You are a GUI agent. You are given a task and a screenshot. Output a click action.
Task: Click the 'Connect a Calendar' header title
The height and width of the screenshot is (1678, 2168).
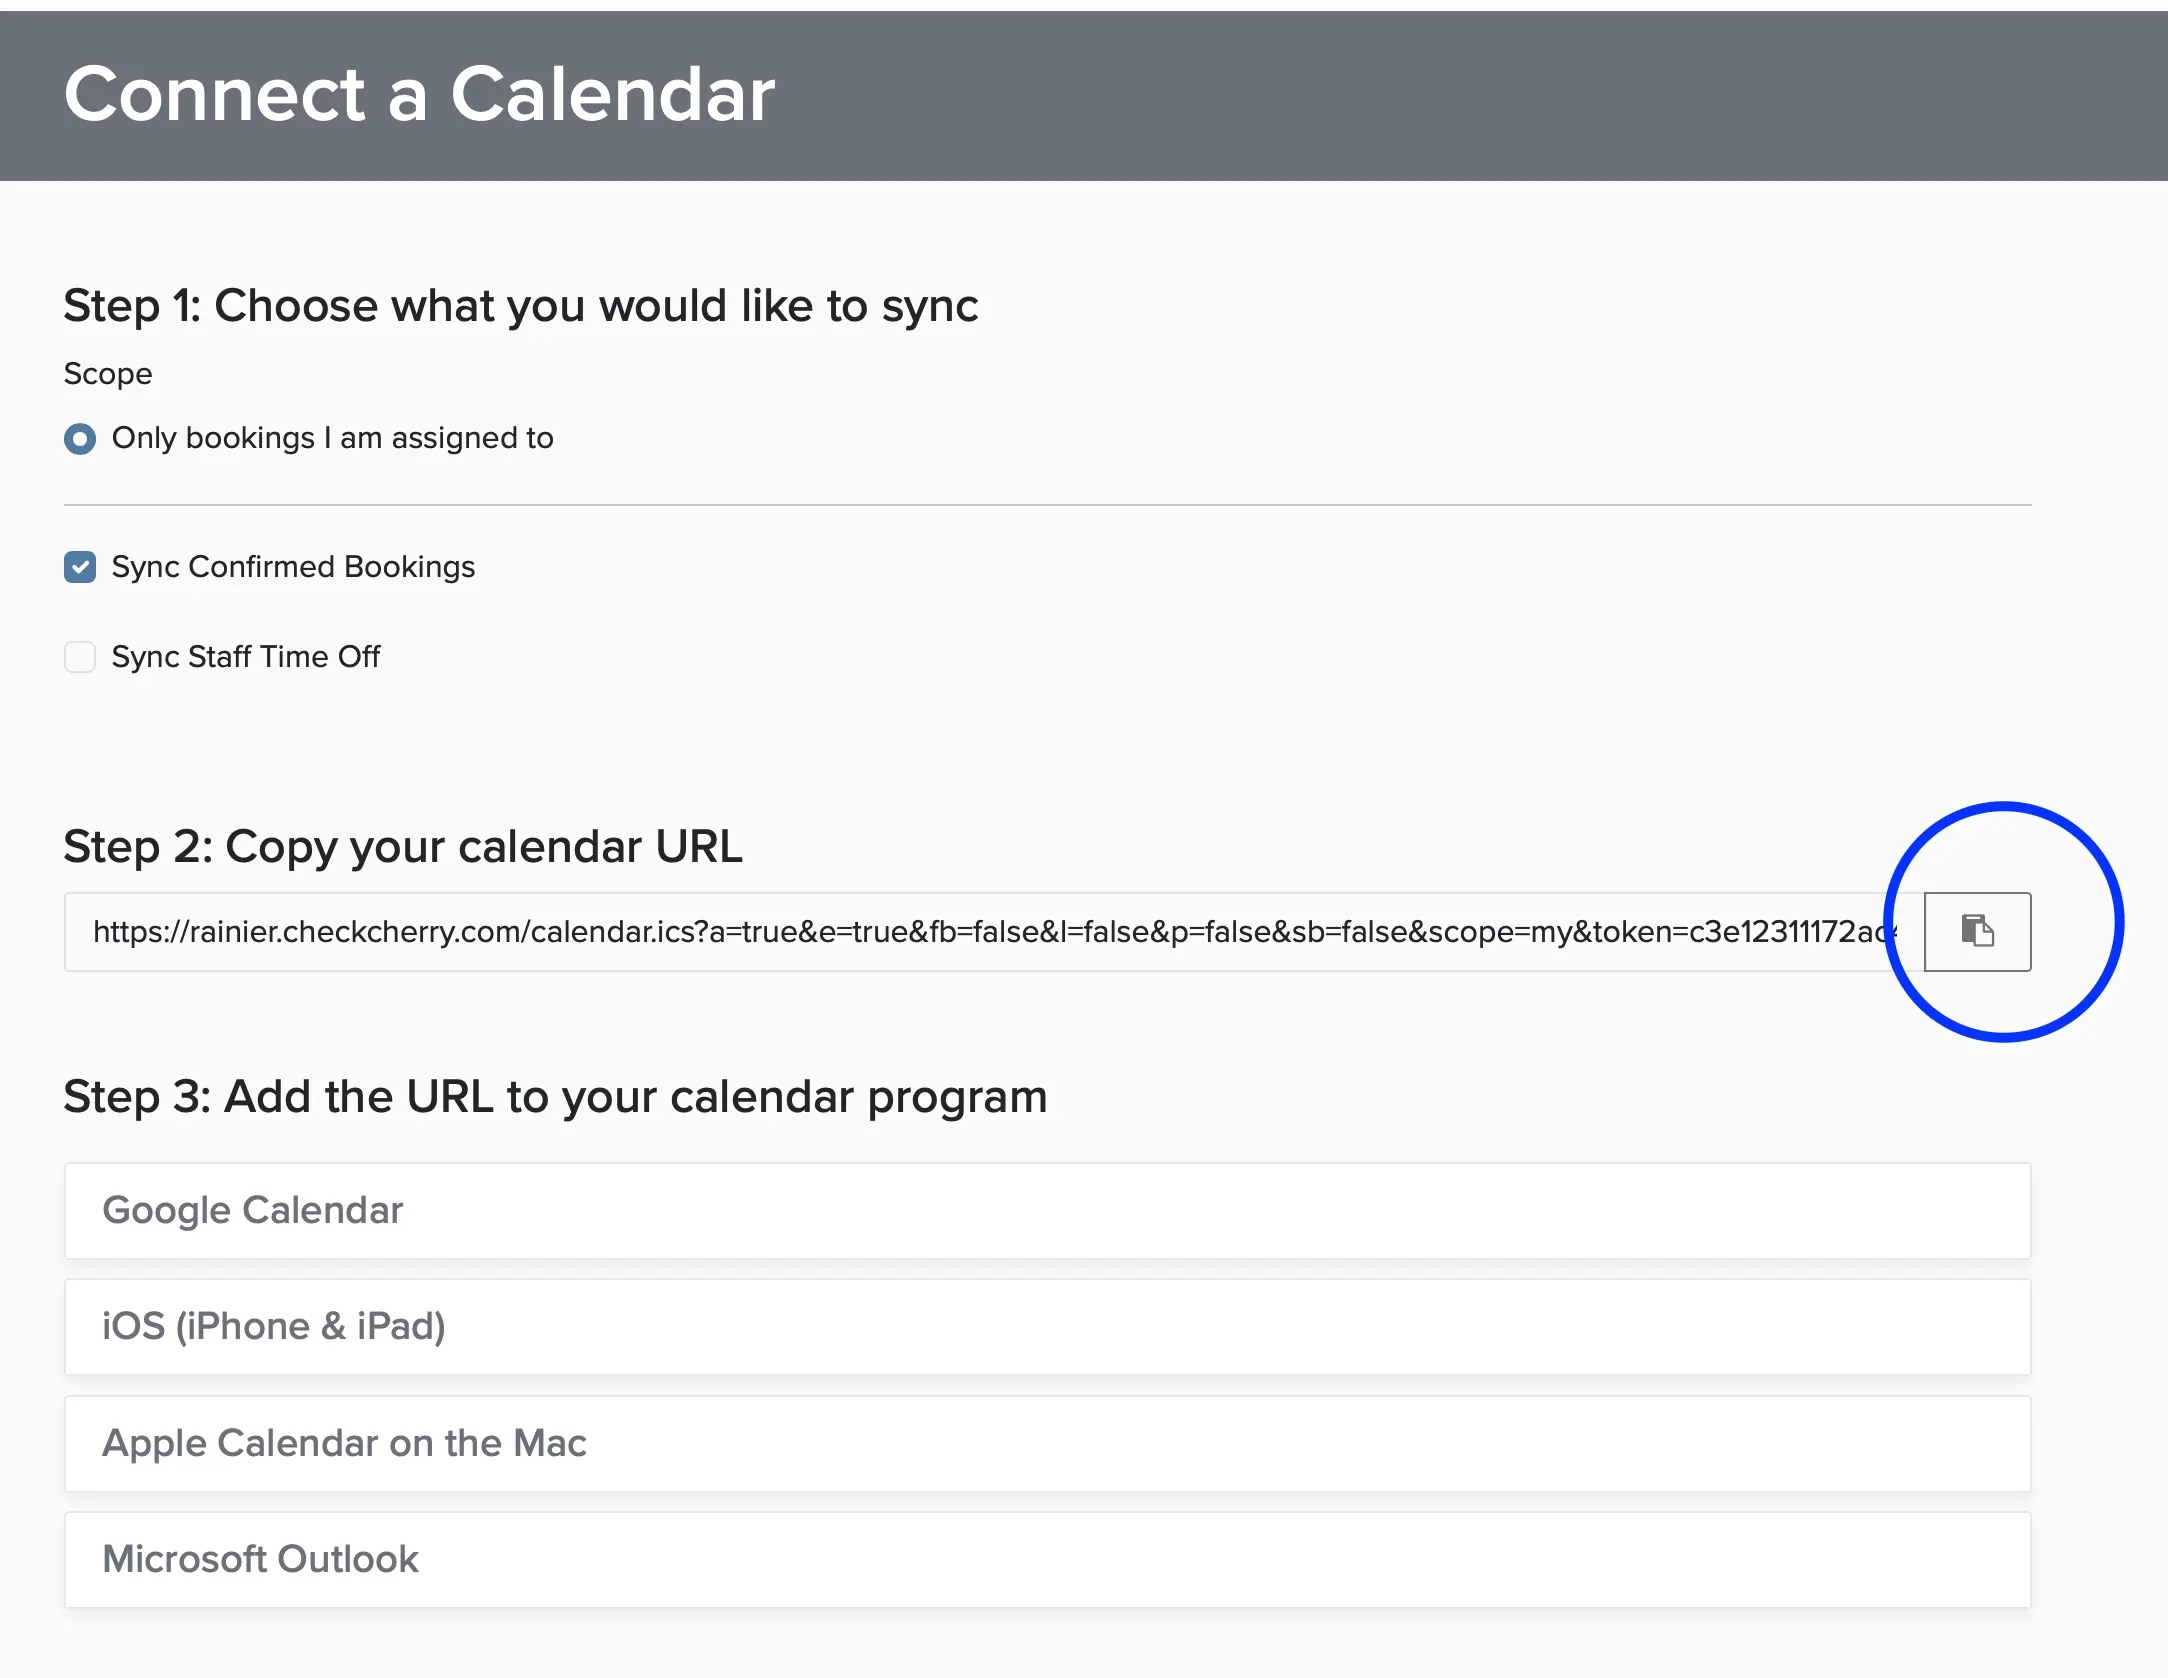[x=420, y=94]
